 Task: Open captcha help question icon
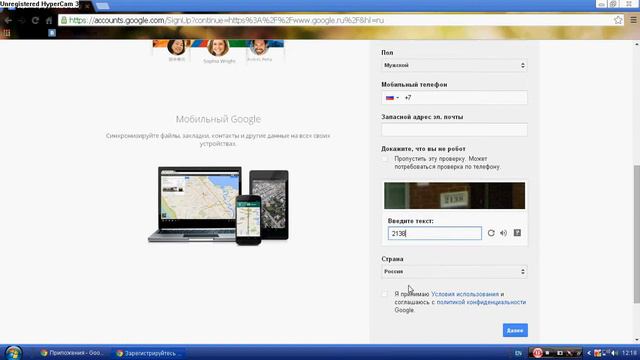(517, 233)
